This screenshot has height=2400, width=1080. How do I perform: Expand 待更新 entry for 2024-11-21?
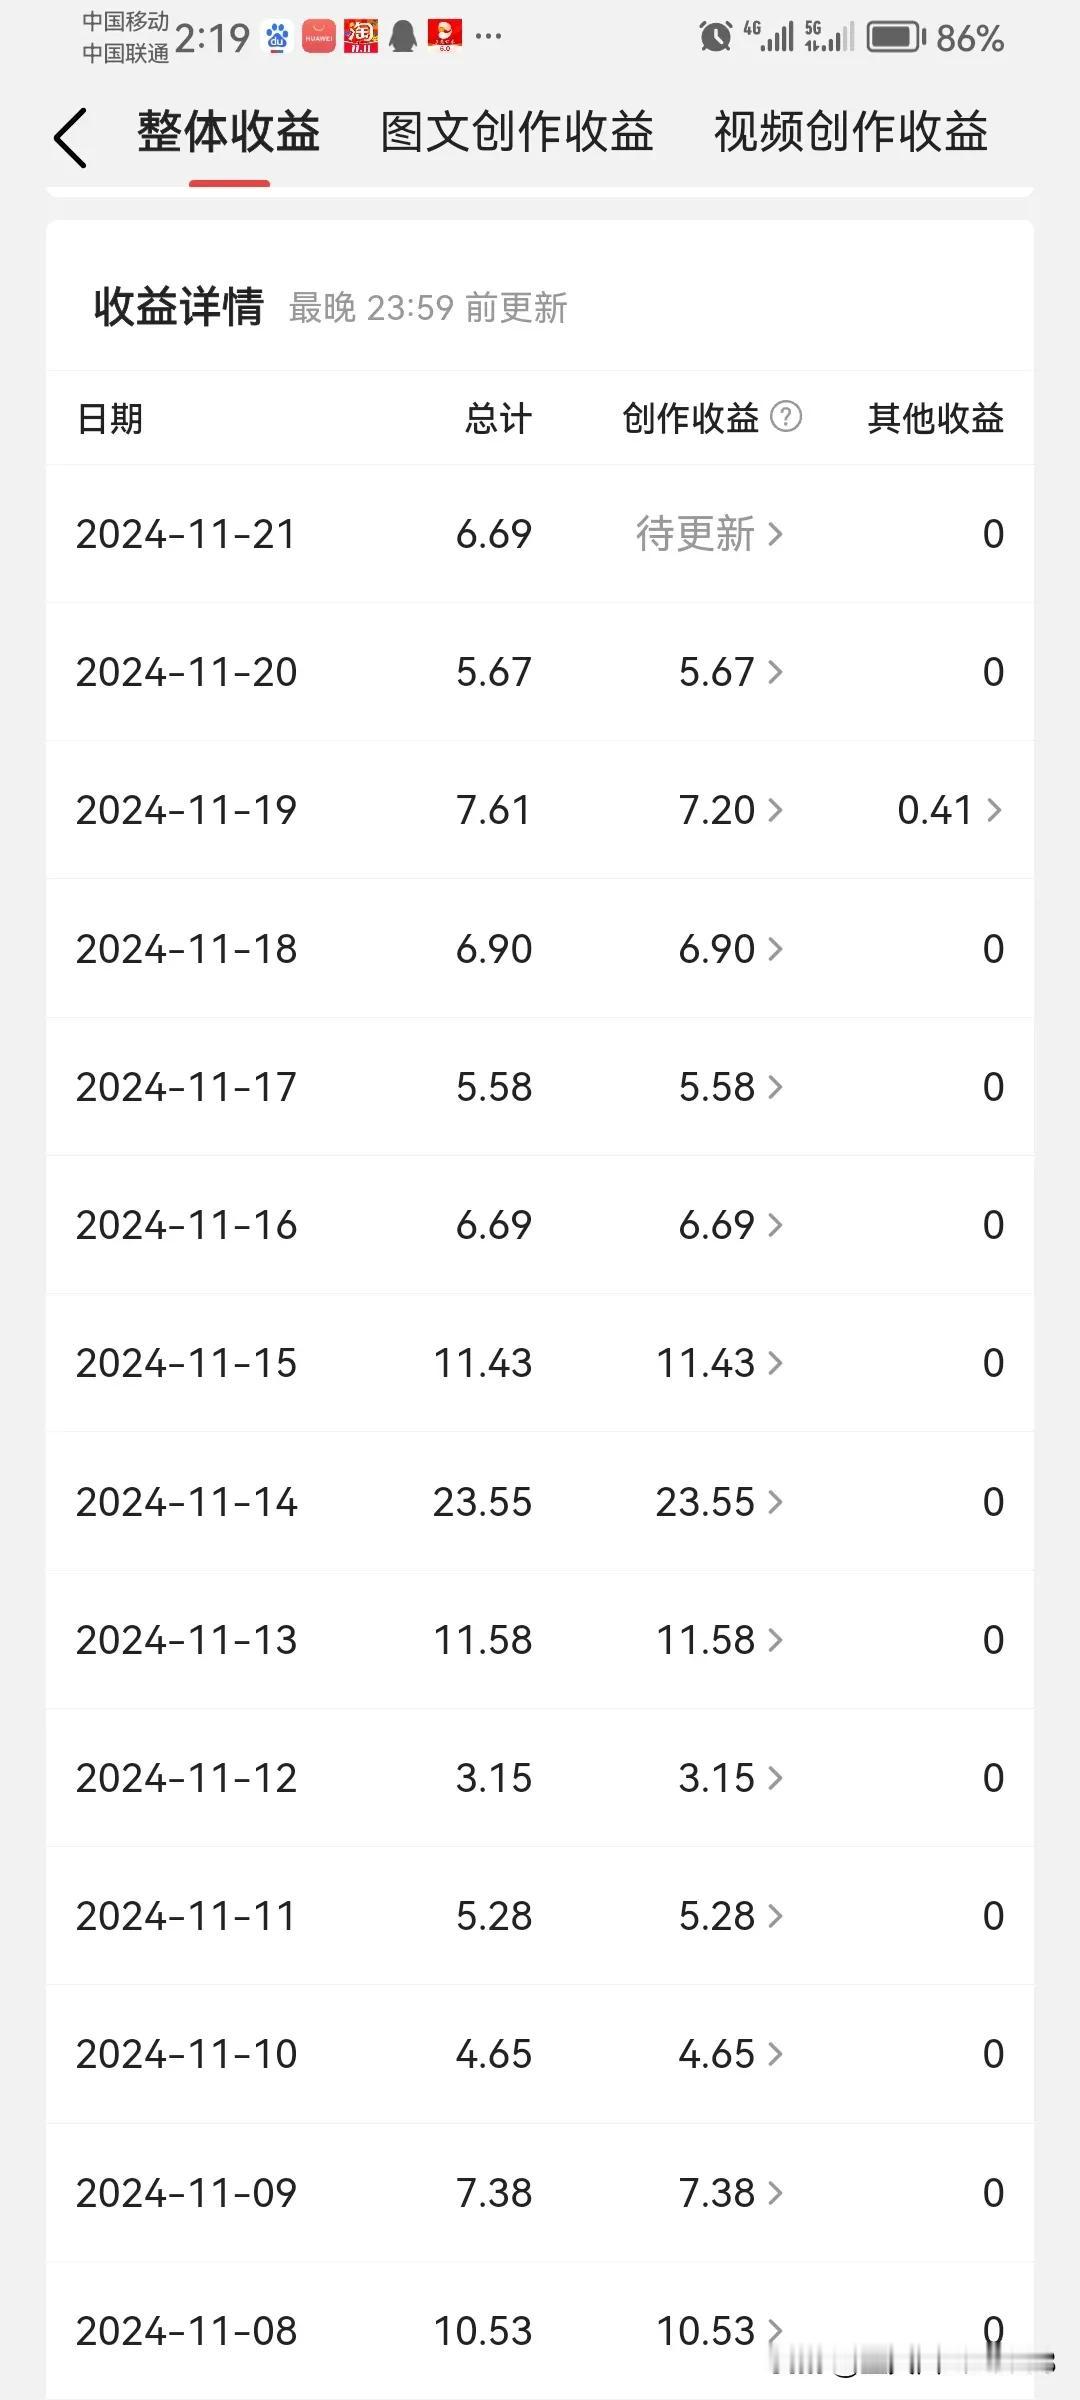[709, 534]
